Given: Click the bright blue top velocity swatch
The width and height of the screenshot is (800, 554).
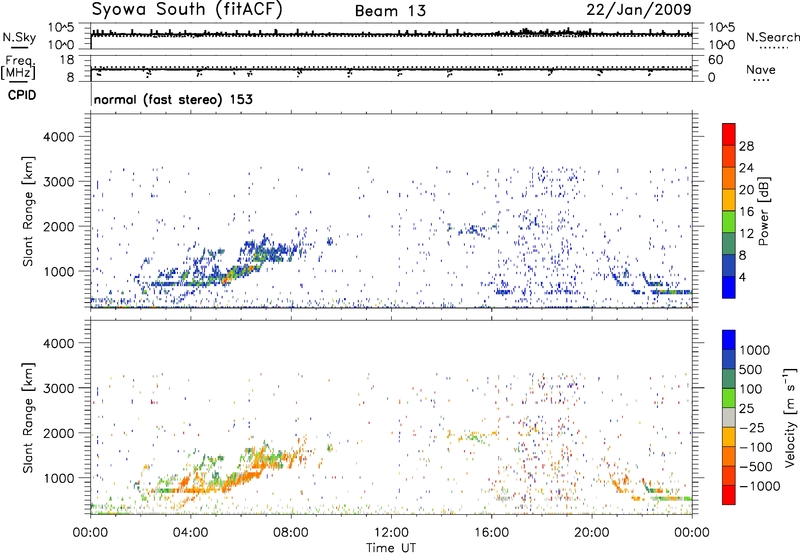Looking at the screenshot, I should click(729, 340).
